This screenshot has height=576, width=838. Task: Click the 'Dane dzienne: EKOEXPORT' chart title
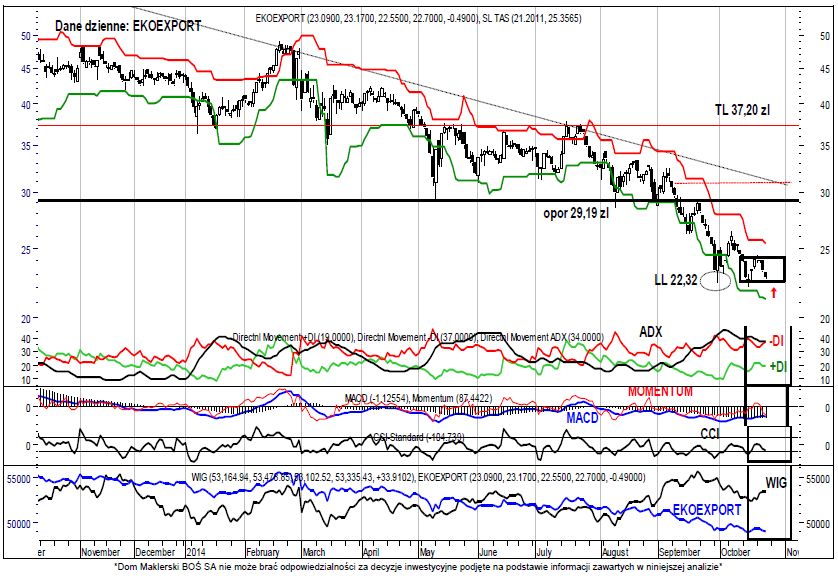point(128,26)
